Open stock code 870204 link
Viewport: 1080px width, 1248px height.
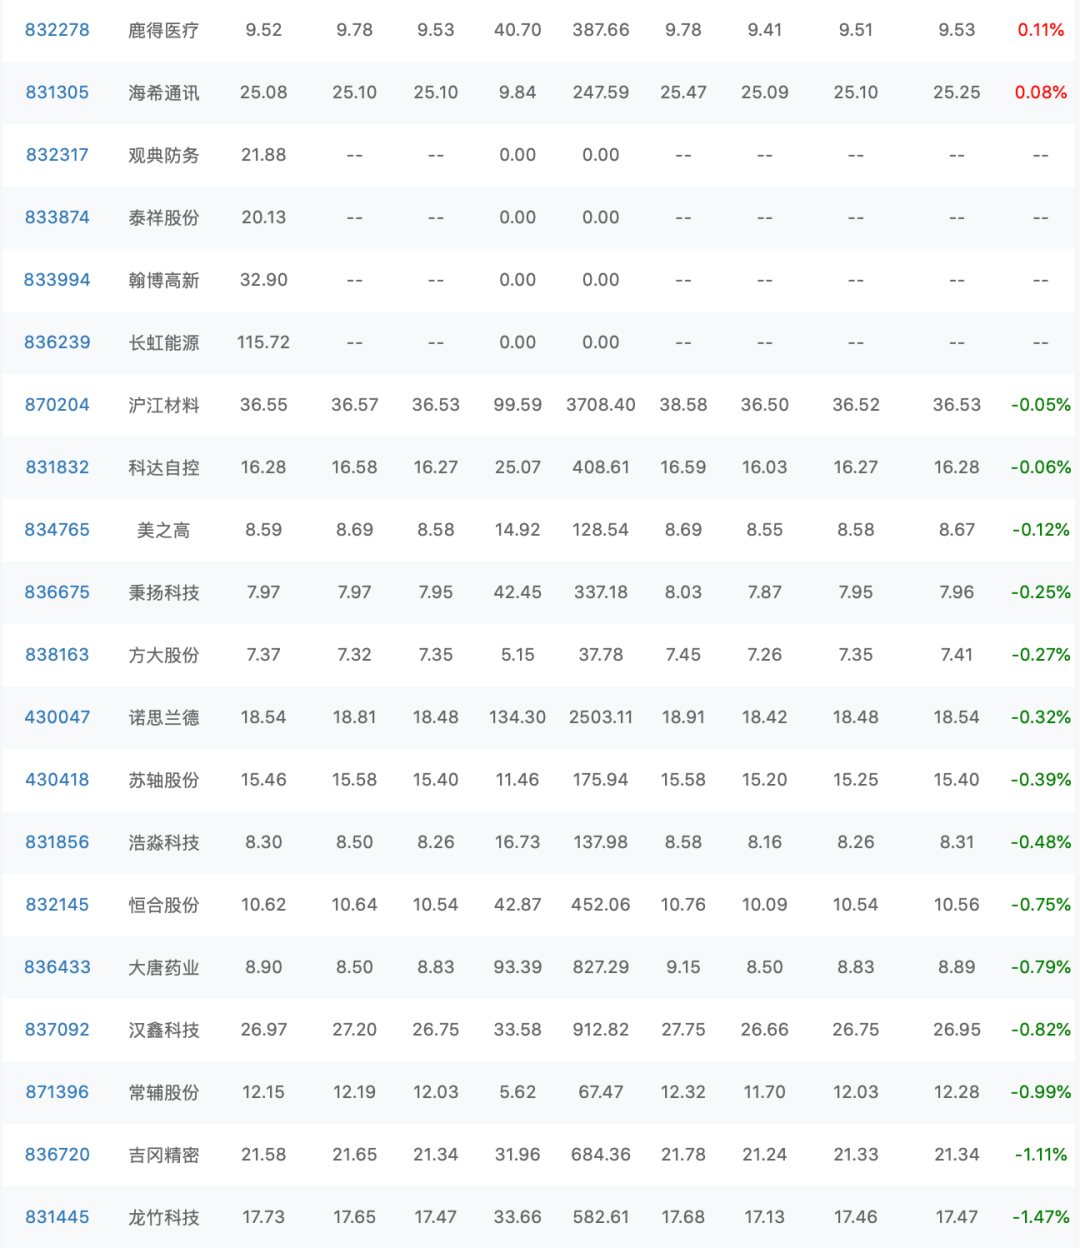click(57, 405)
